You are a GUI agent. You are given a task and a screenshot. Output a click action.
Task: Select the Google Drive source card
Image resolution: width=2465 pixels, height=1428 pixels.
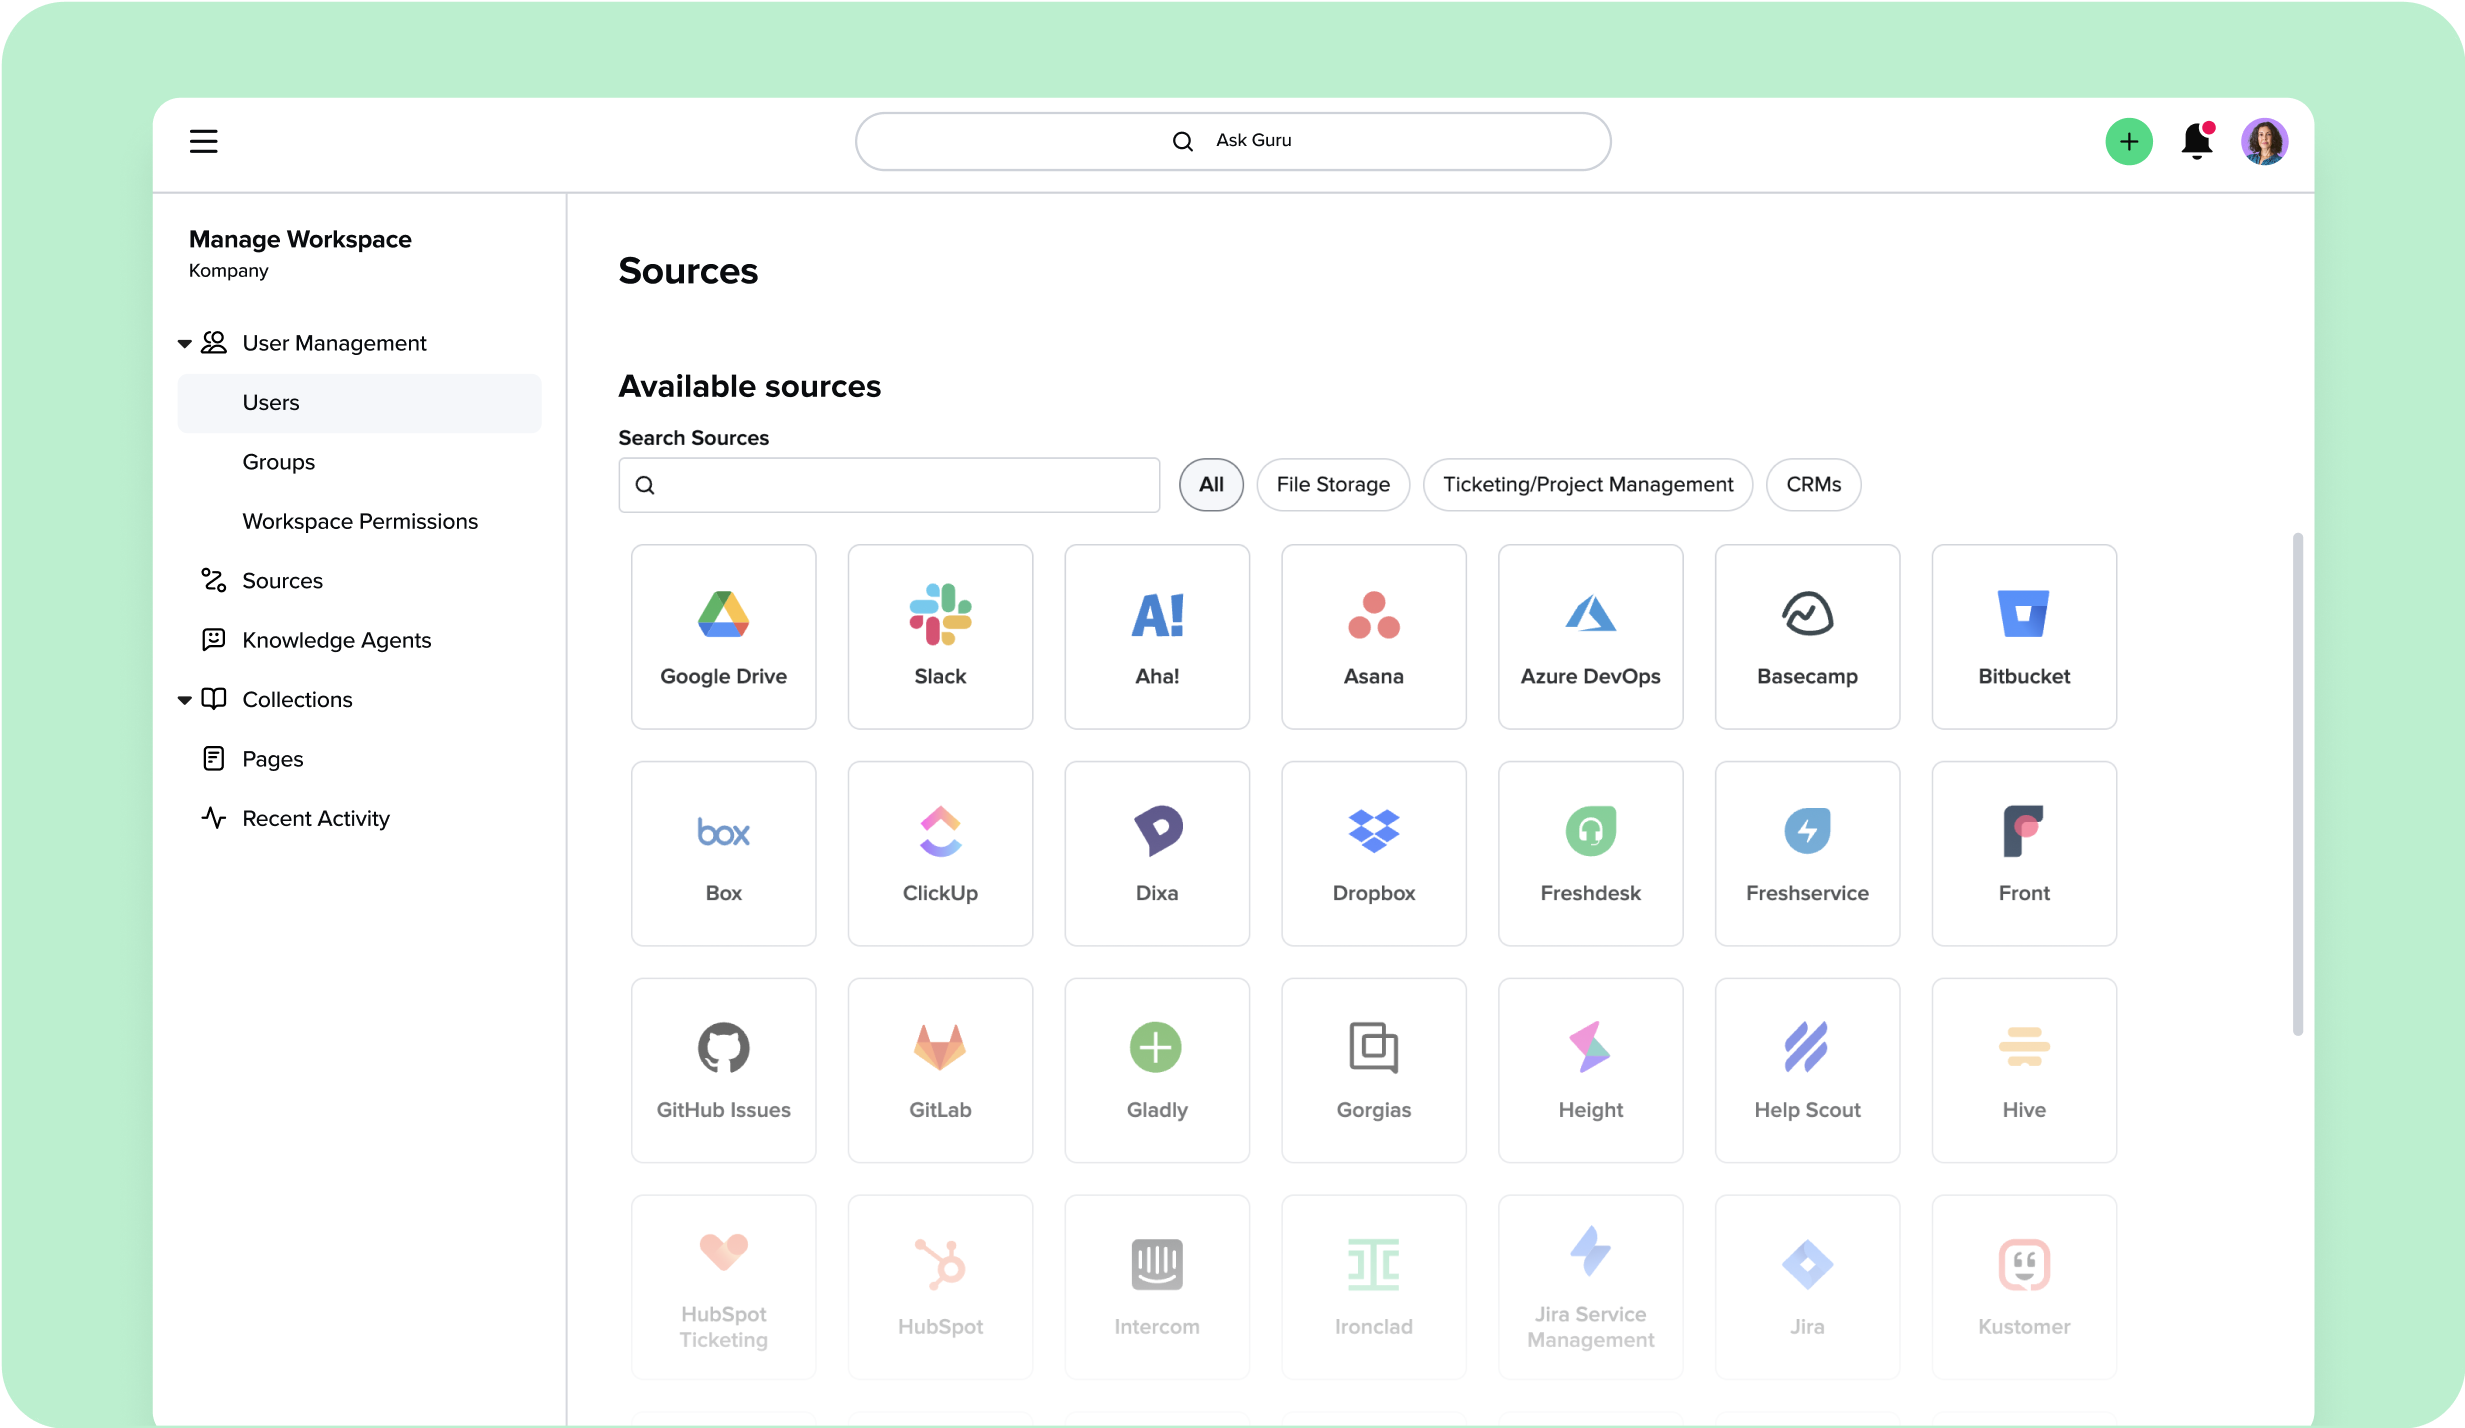coord(723,636)
